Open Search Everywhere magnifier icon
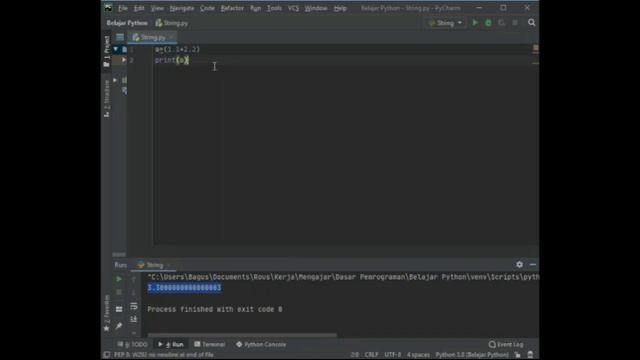This screenshot has width=640, height=360. click(531, 23)
